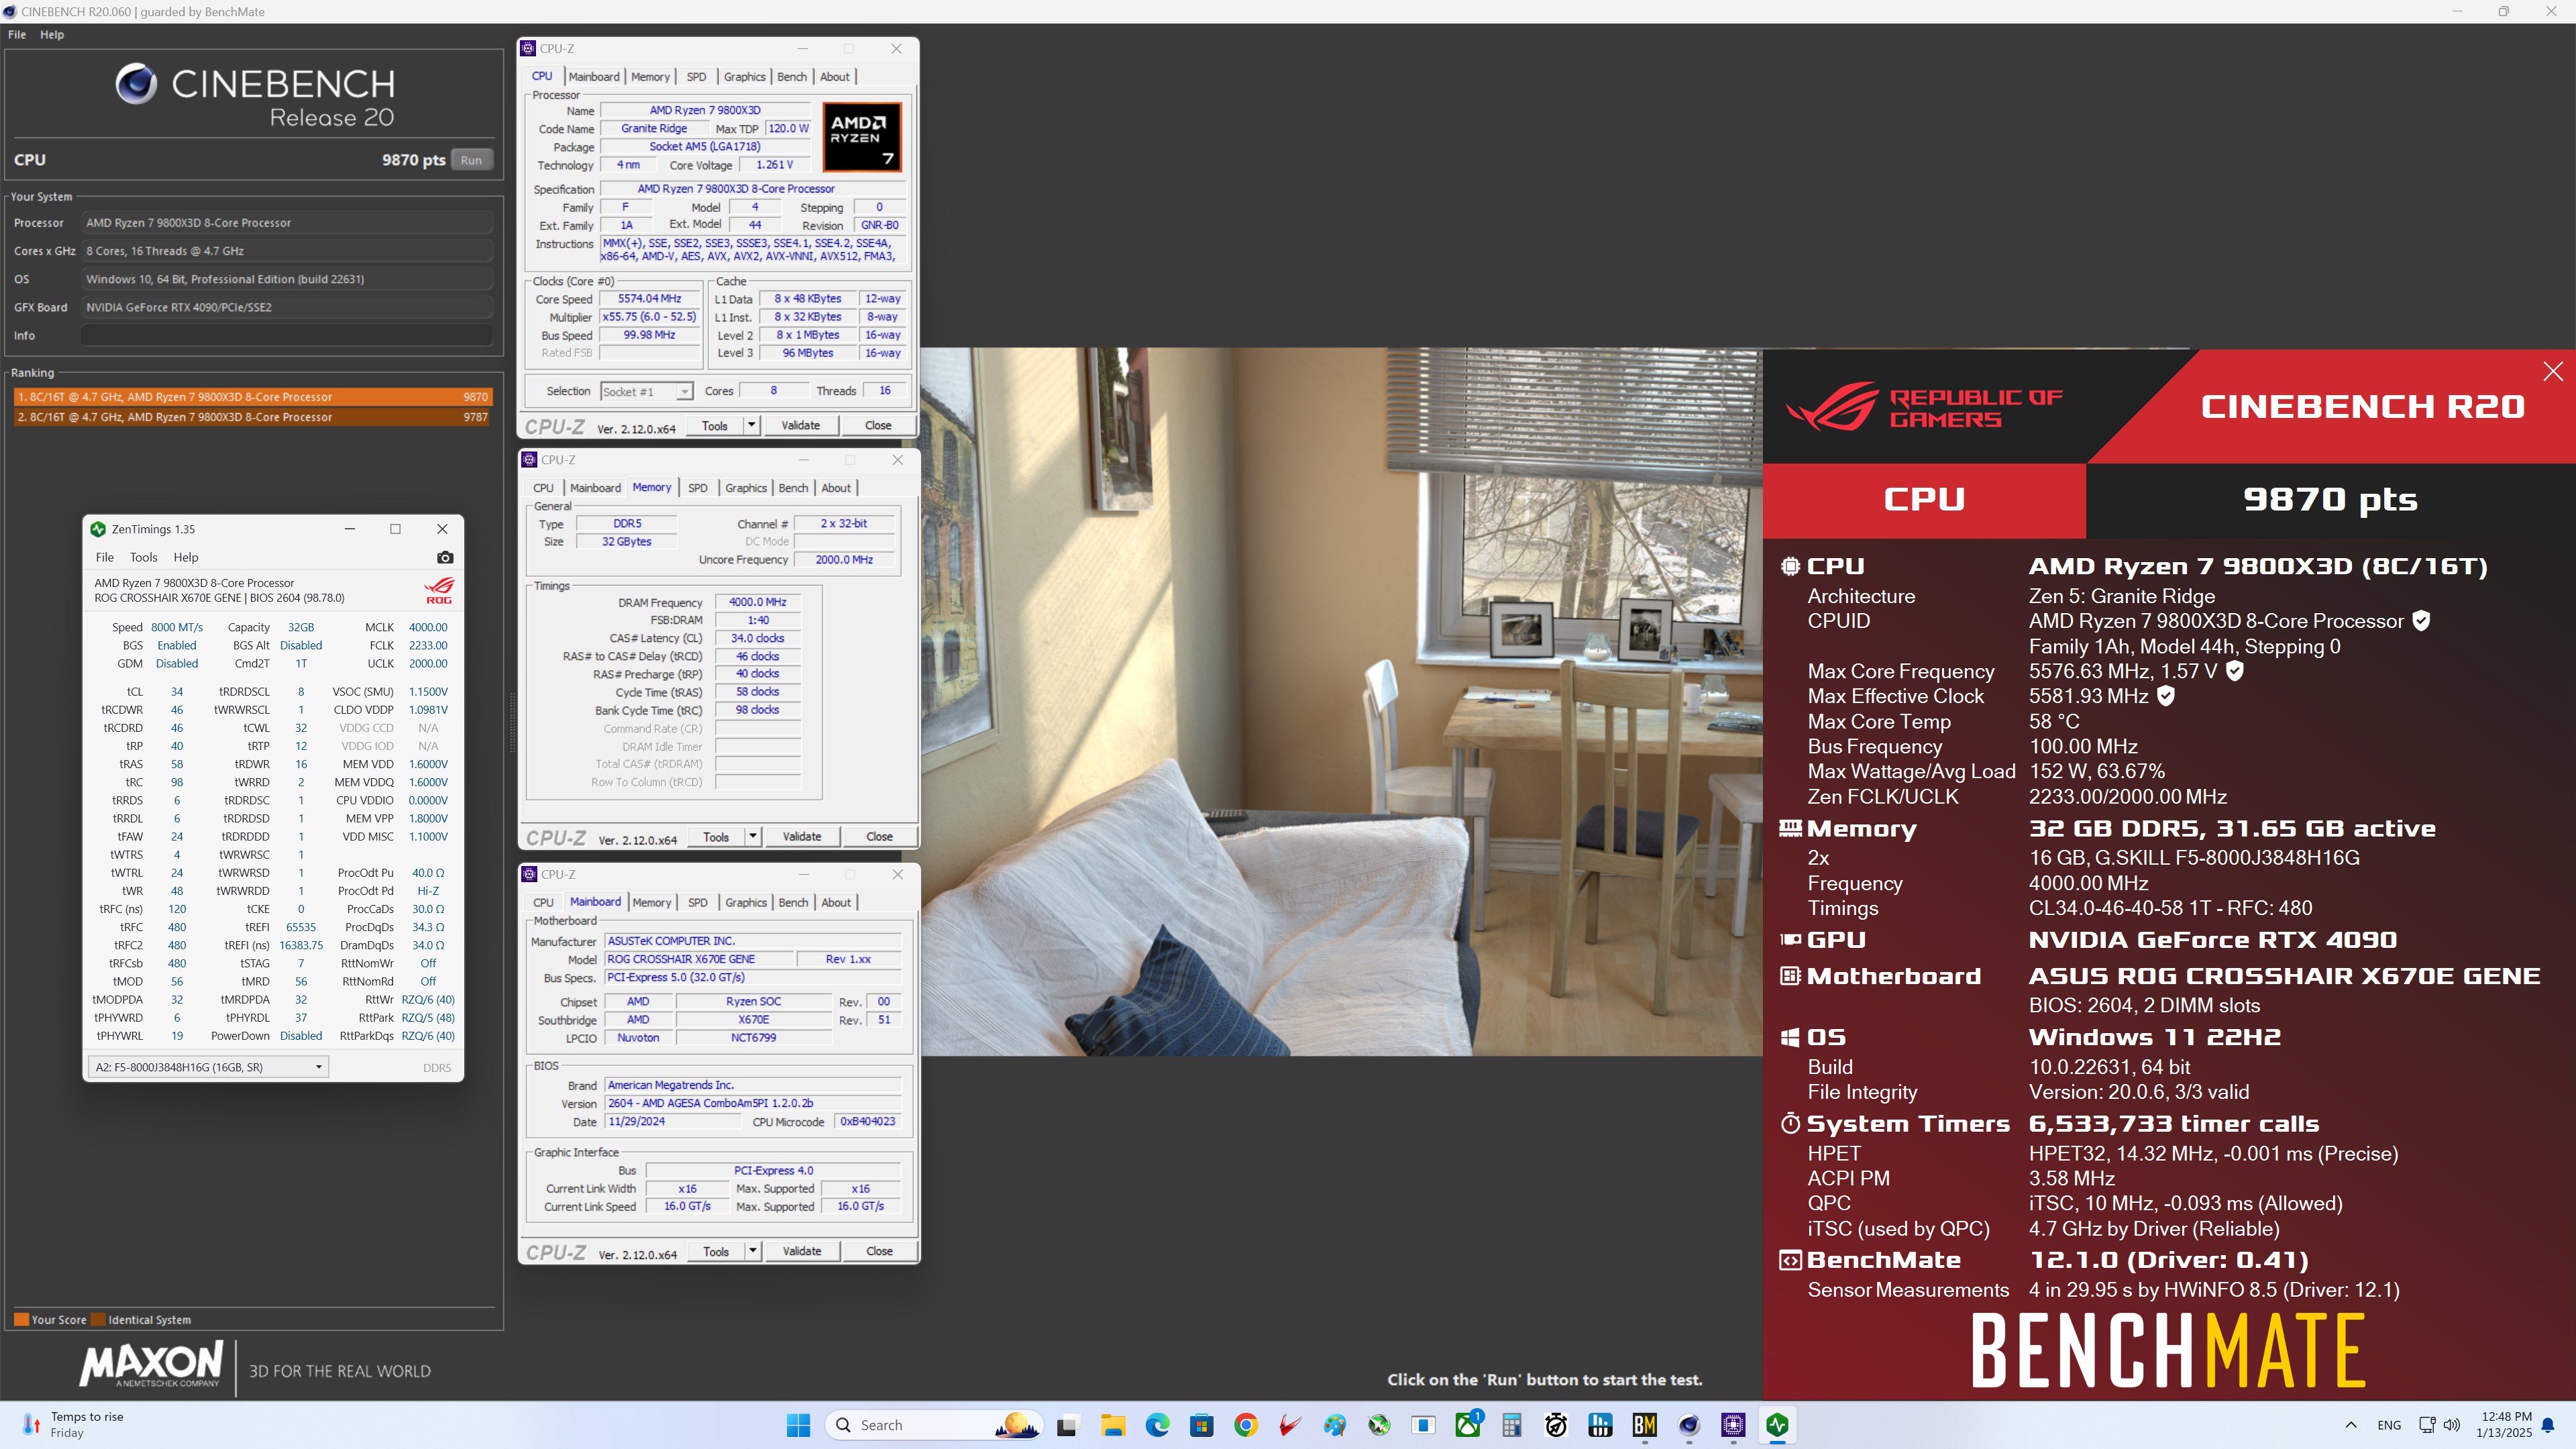Open the Paint palette taskbar icon

[1335, 1425]
